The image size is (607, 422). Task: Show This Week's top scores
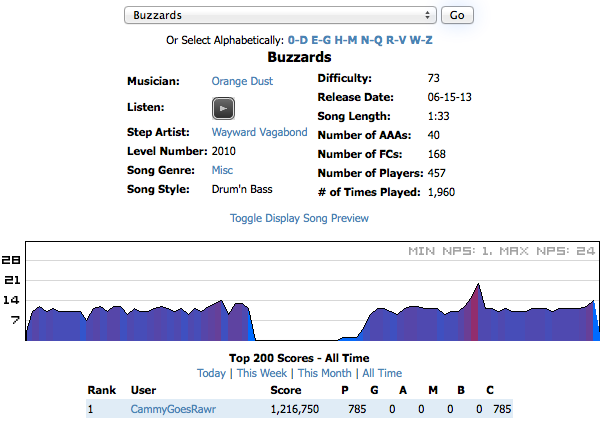coord(262,373)
